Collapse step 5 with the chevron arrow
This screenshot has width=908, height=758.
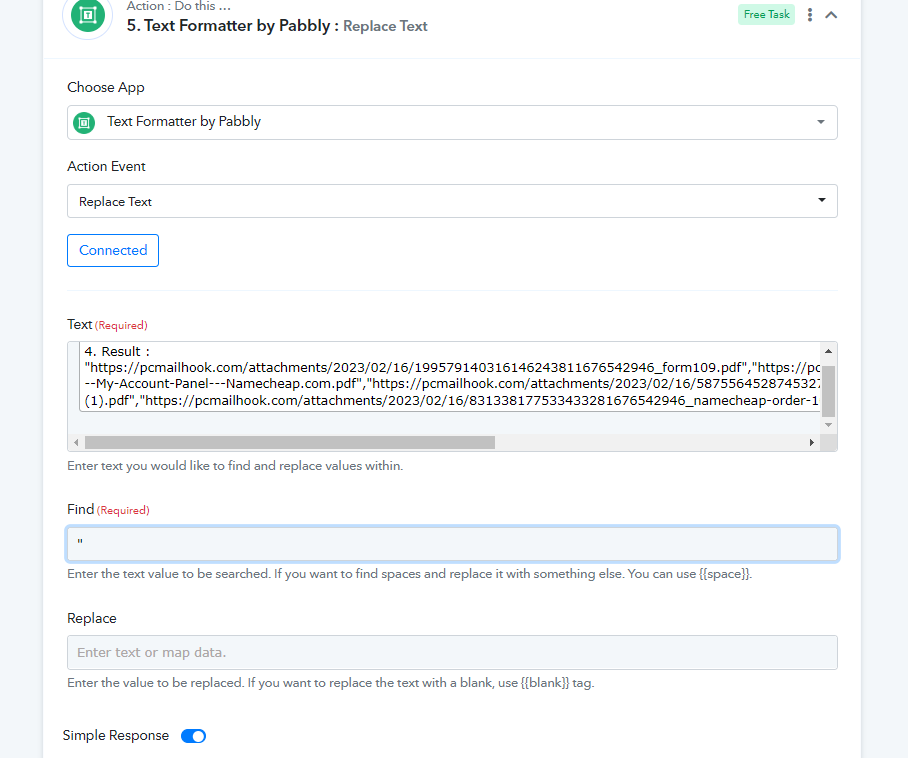[831, 15]
